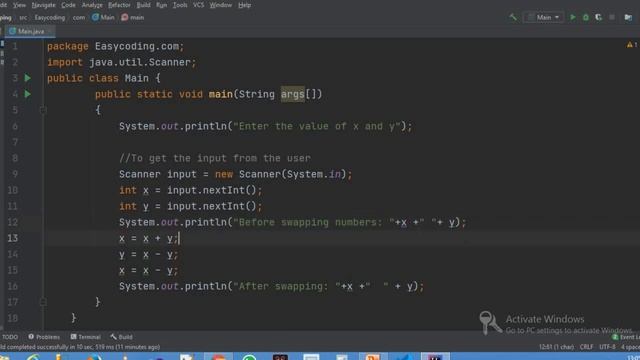Click line number 13 in the gutter
Viewport: 640px width, 360px height.
tap(13, 238)
